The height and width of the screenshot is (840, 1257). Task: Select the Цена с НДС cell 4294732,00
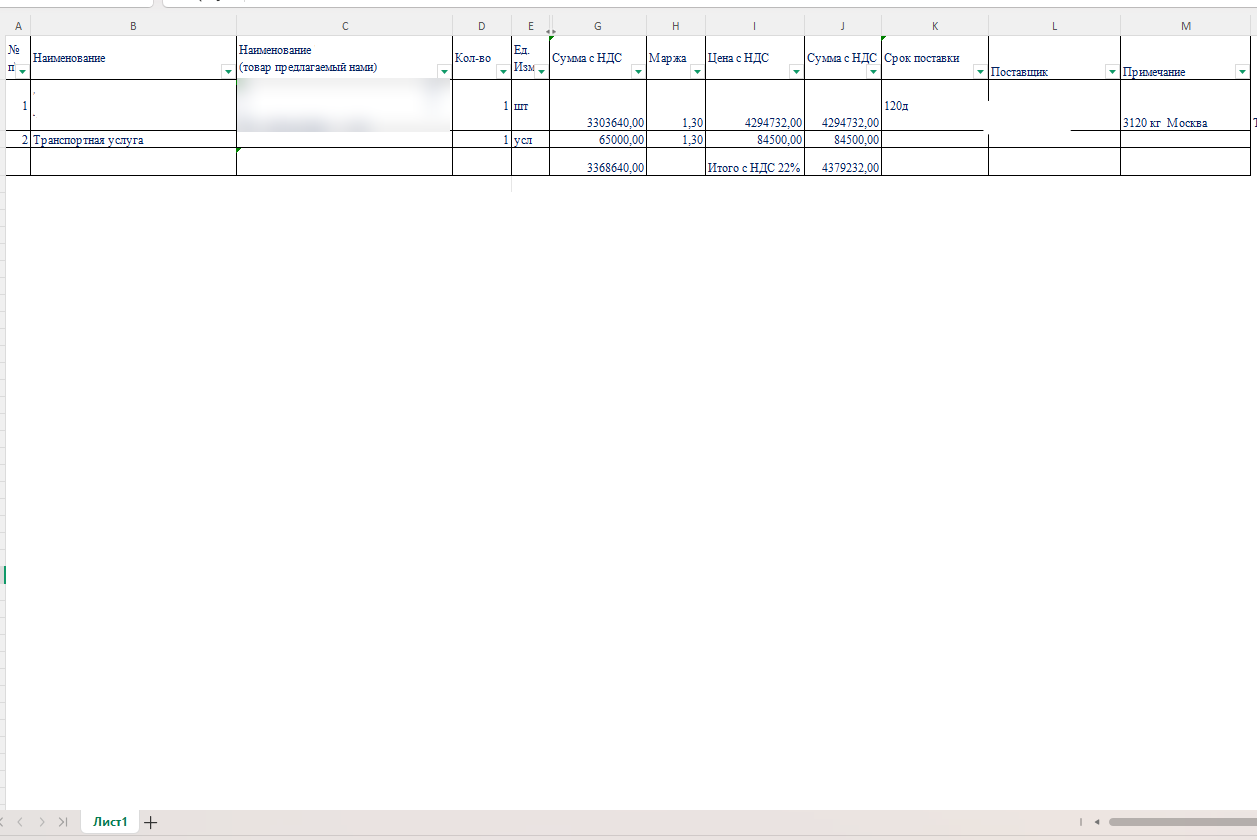755,105
